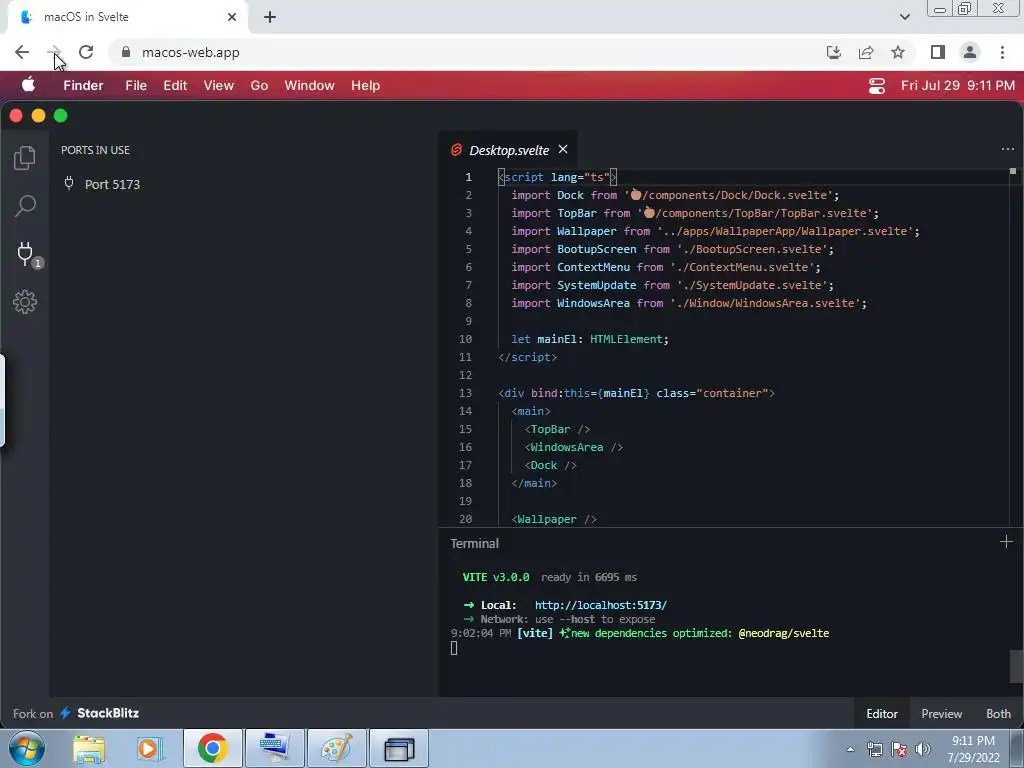Open the Action Center flag icon
The height and width of the screenshot is (768, 1024).
[899, 749]
